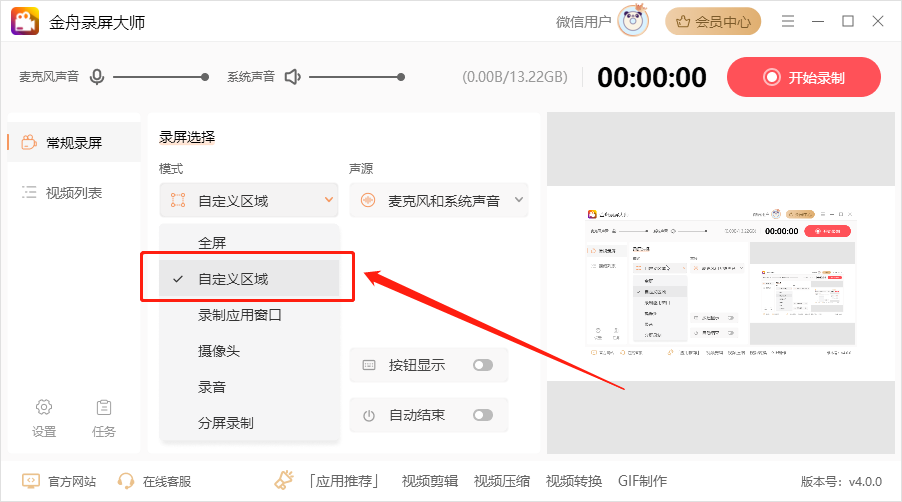The height and width of the screenshot is (502, 902).
Task: Click the 官方网站 monitor icon
Action: tap(31, 481)
